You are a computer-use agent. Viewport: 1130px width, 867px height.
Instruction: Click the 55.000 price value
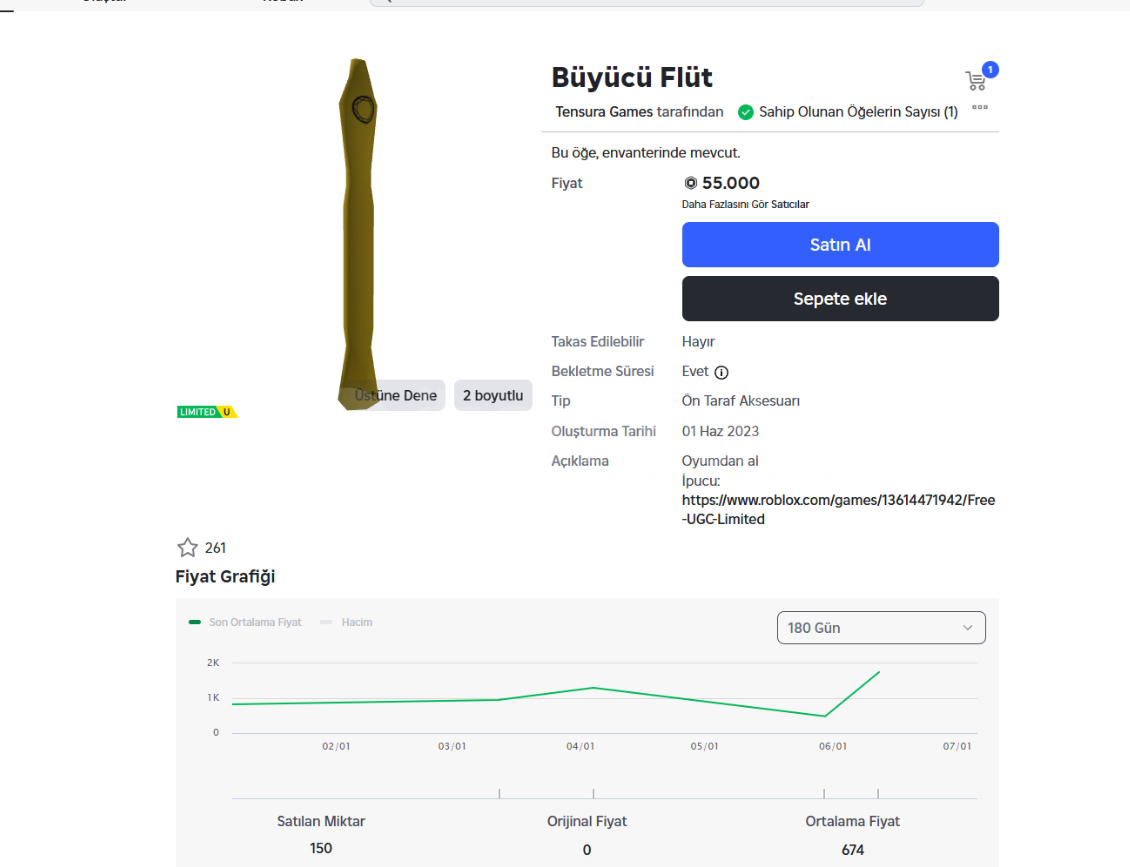(x=731, y=183)
